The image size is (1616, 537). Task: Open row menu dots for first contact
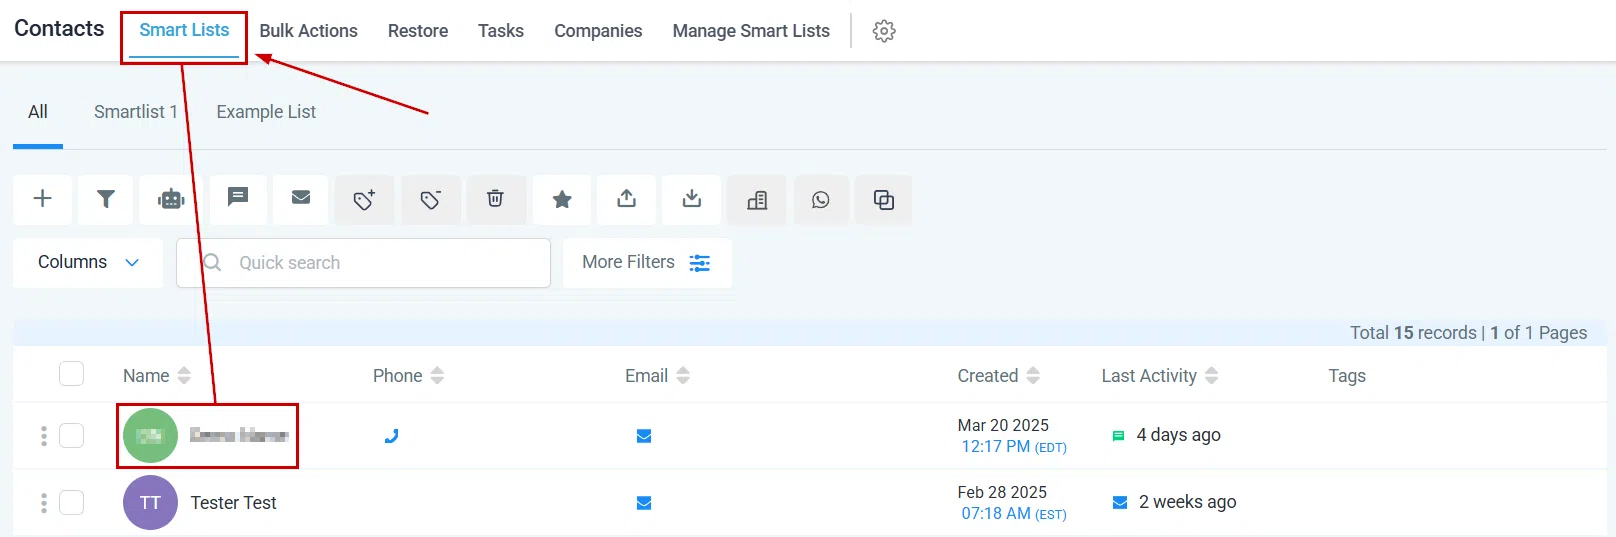point(43,436)
